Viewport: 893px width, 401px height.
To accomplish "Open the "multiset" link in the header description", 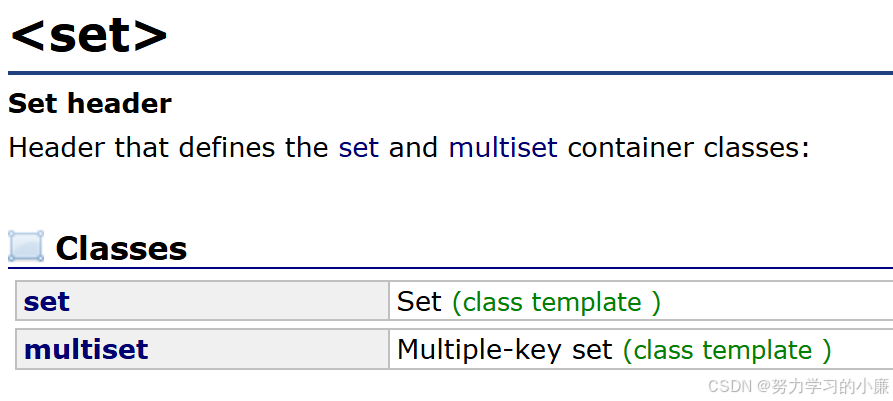I will click(503, 148).
